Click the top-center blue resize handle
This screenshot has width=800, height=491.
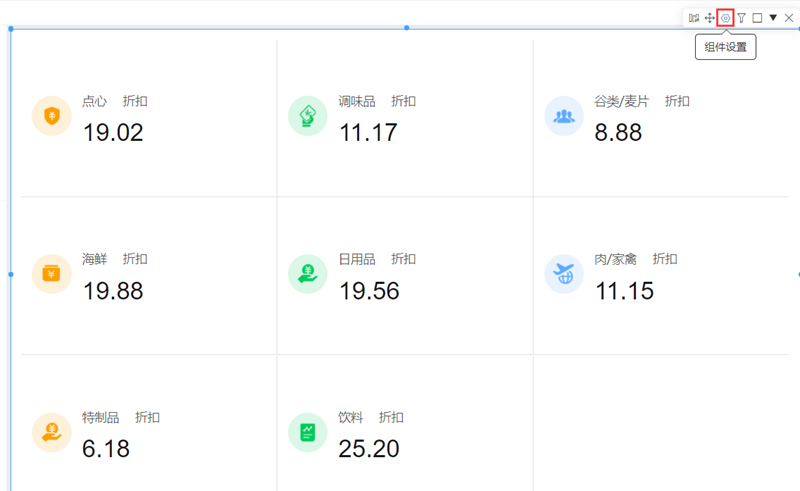[x=407, y=28]
